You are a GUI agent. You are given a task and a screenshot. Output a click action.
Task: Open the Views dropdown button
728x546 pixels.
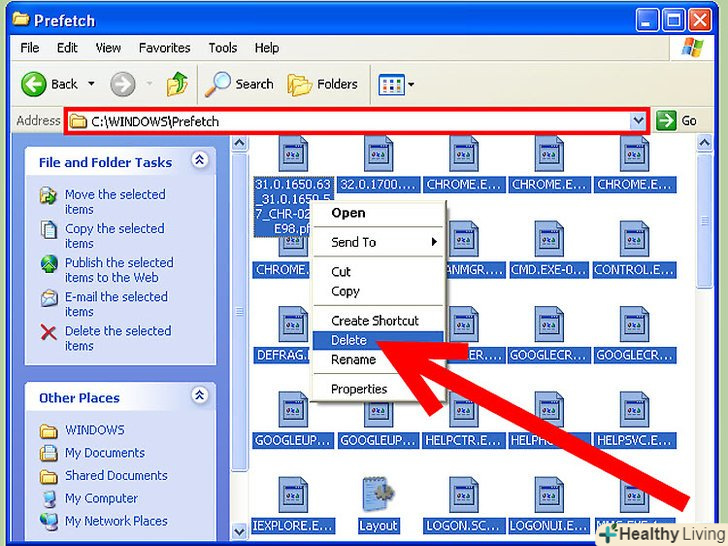click(x=397, y=84)
